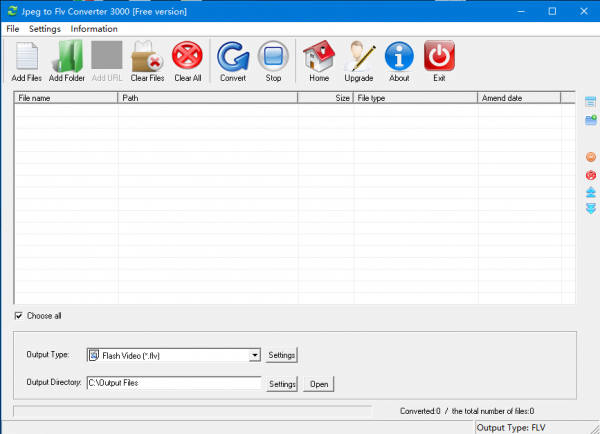Click the Open output directory button
Image resolution: width=600 pixels, height=434 pixels.
[x=319, y=384]
